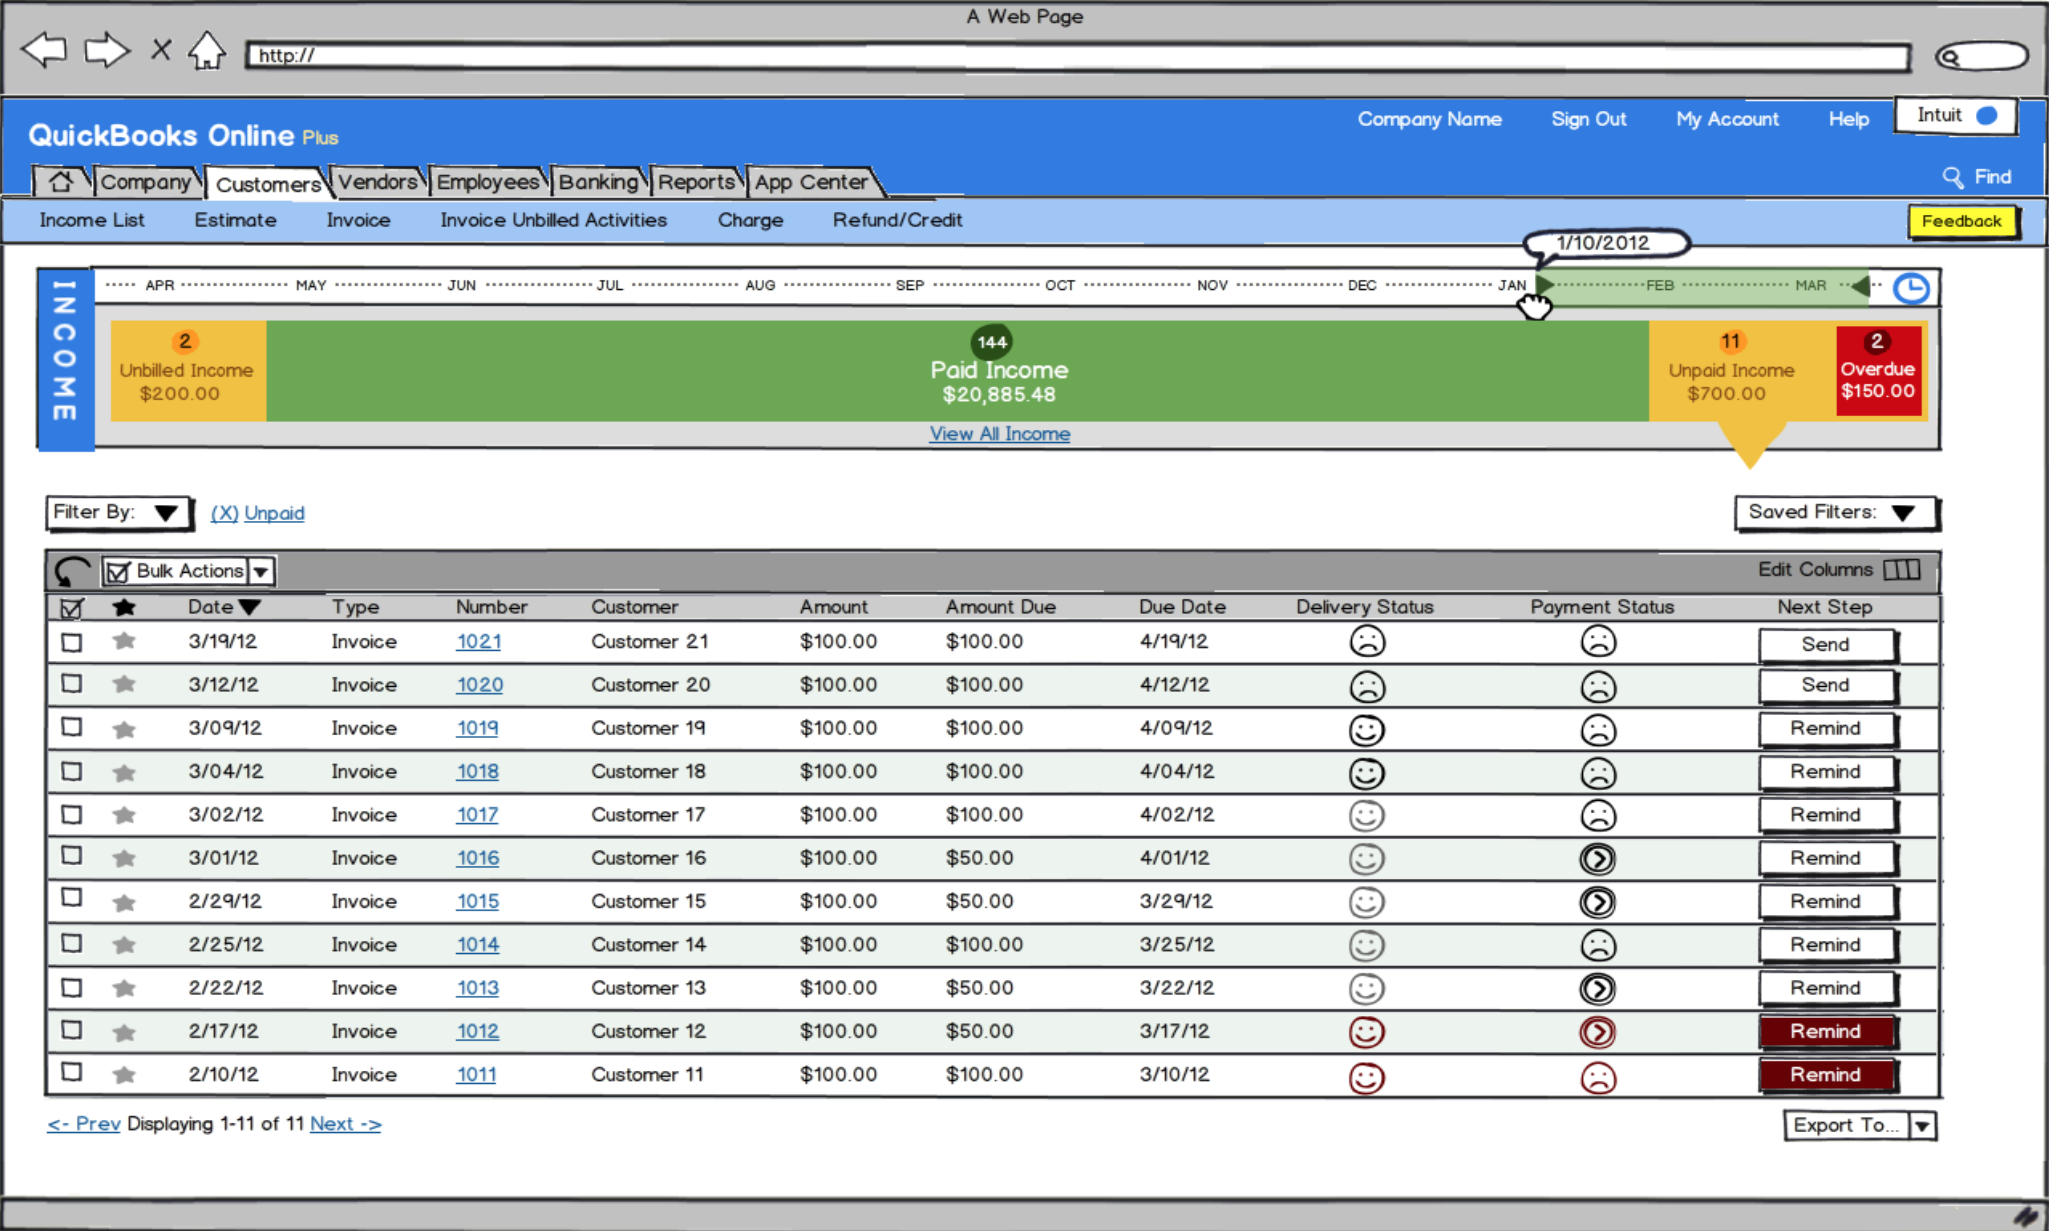Select the yellow Unbilled Income block
The image size is (2049, 1231).
pos(189,371)
